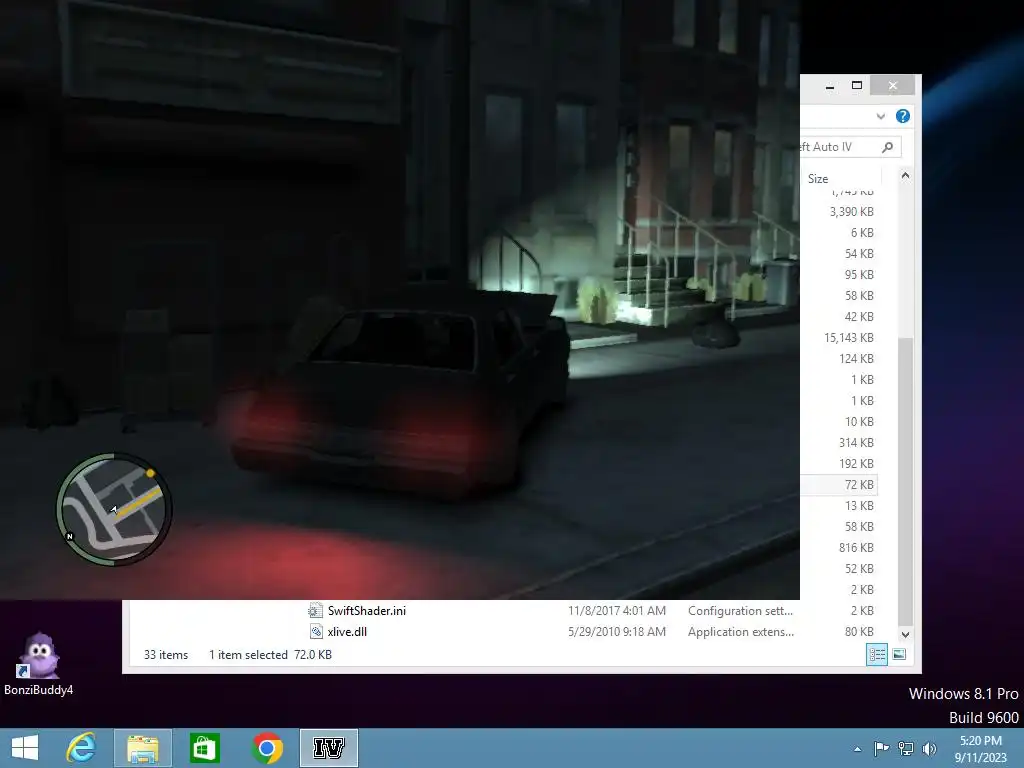Click the SwiftShader.ini file icon
1024x768 pixels.
(315, 611)
